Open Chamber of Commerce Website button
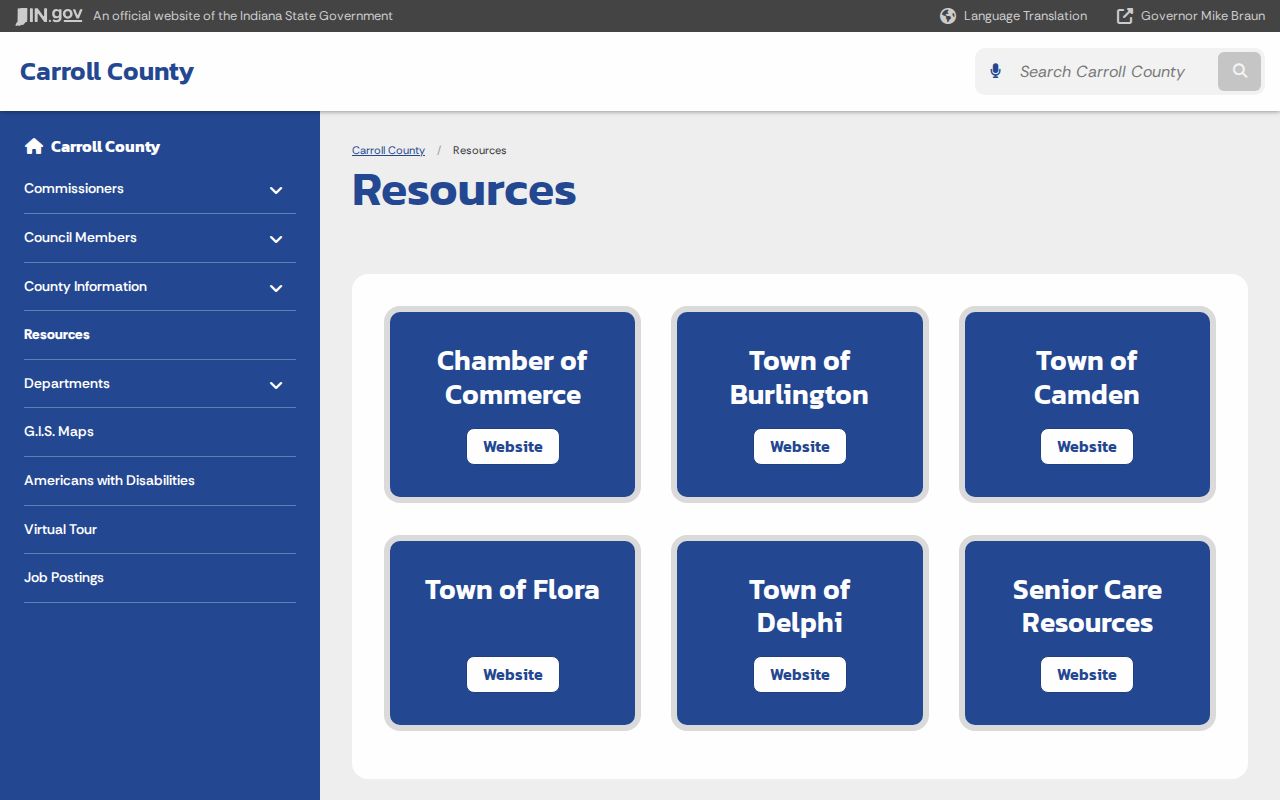This screenshot has width=1280, height=800. [513, 447]
